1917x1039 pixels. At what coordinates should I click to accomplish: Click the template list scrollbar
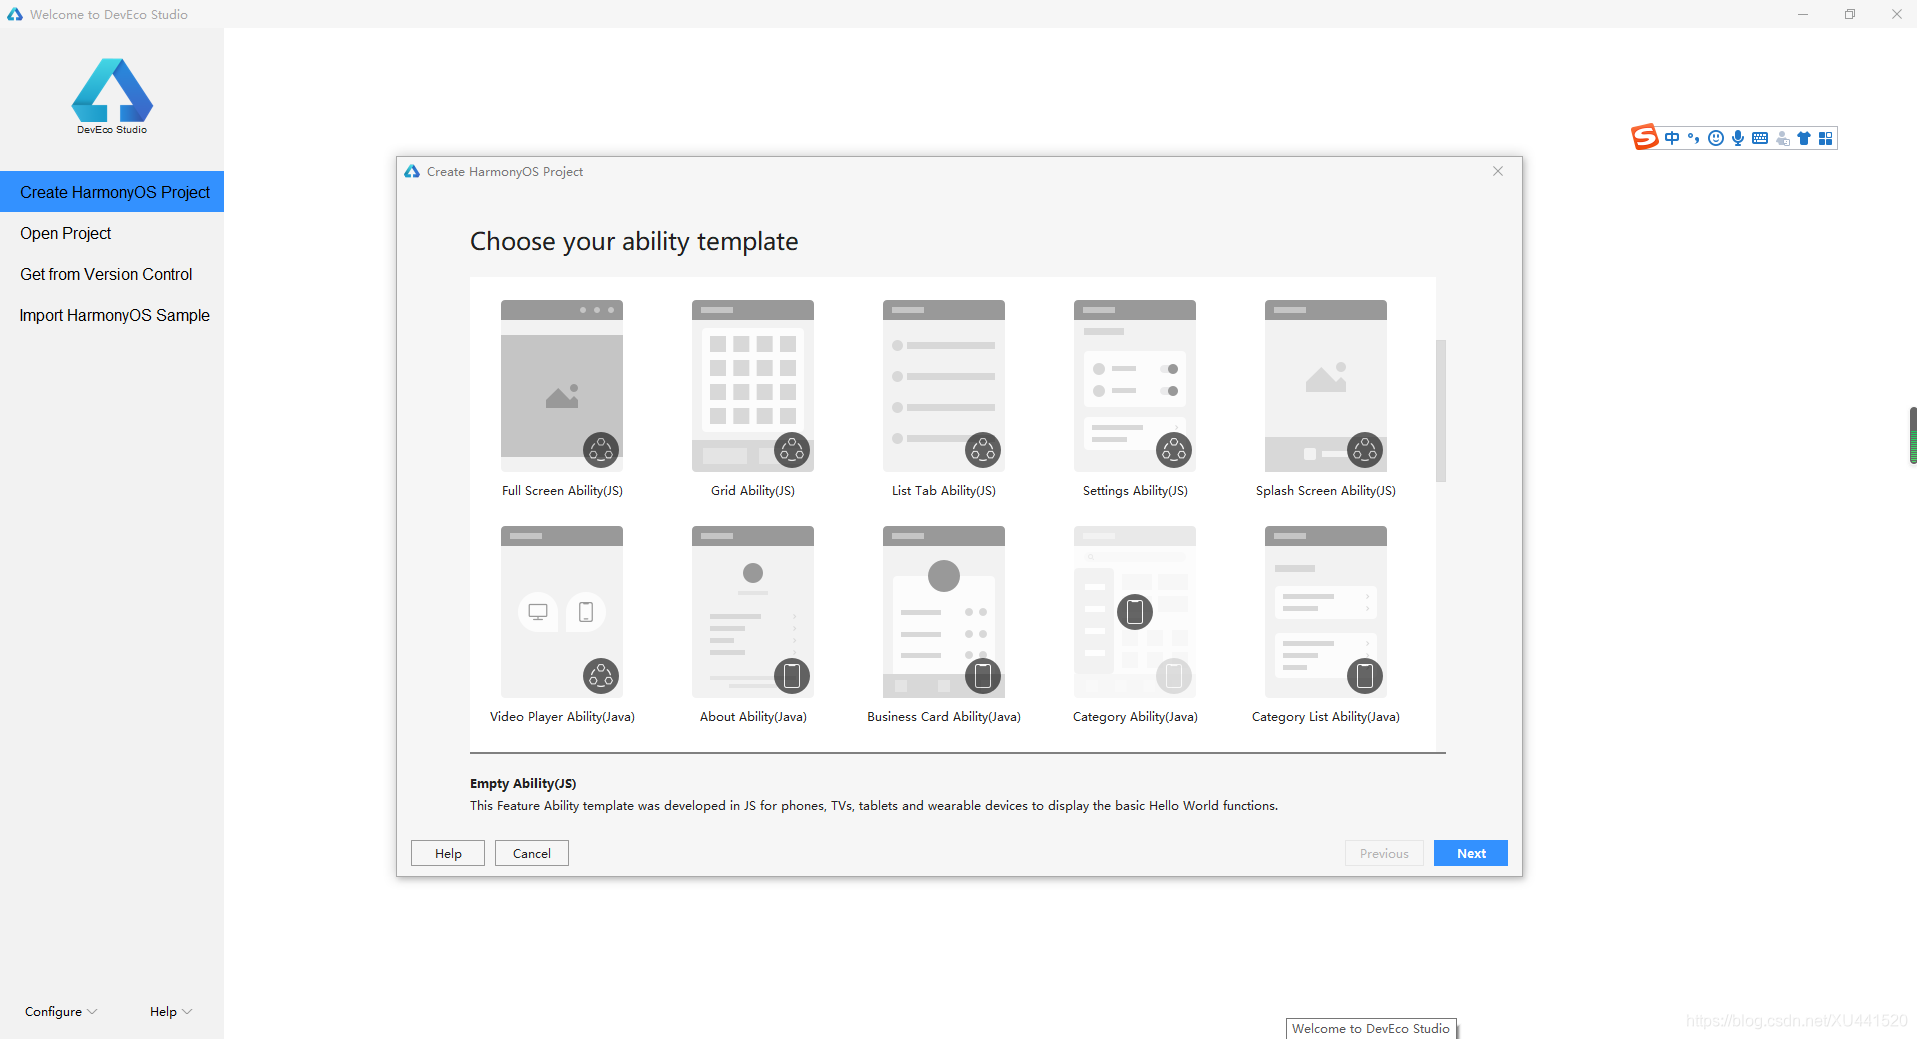[1441, 410]
